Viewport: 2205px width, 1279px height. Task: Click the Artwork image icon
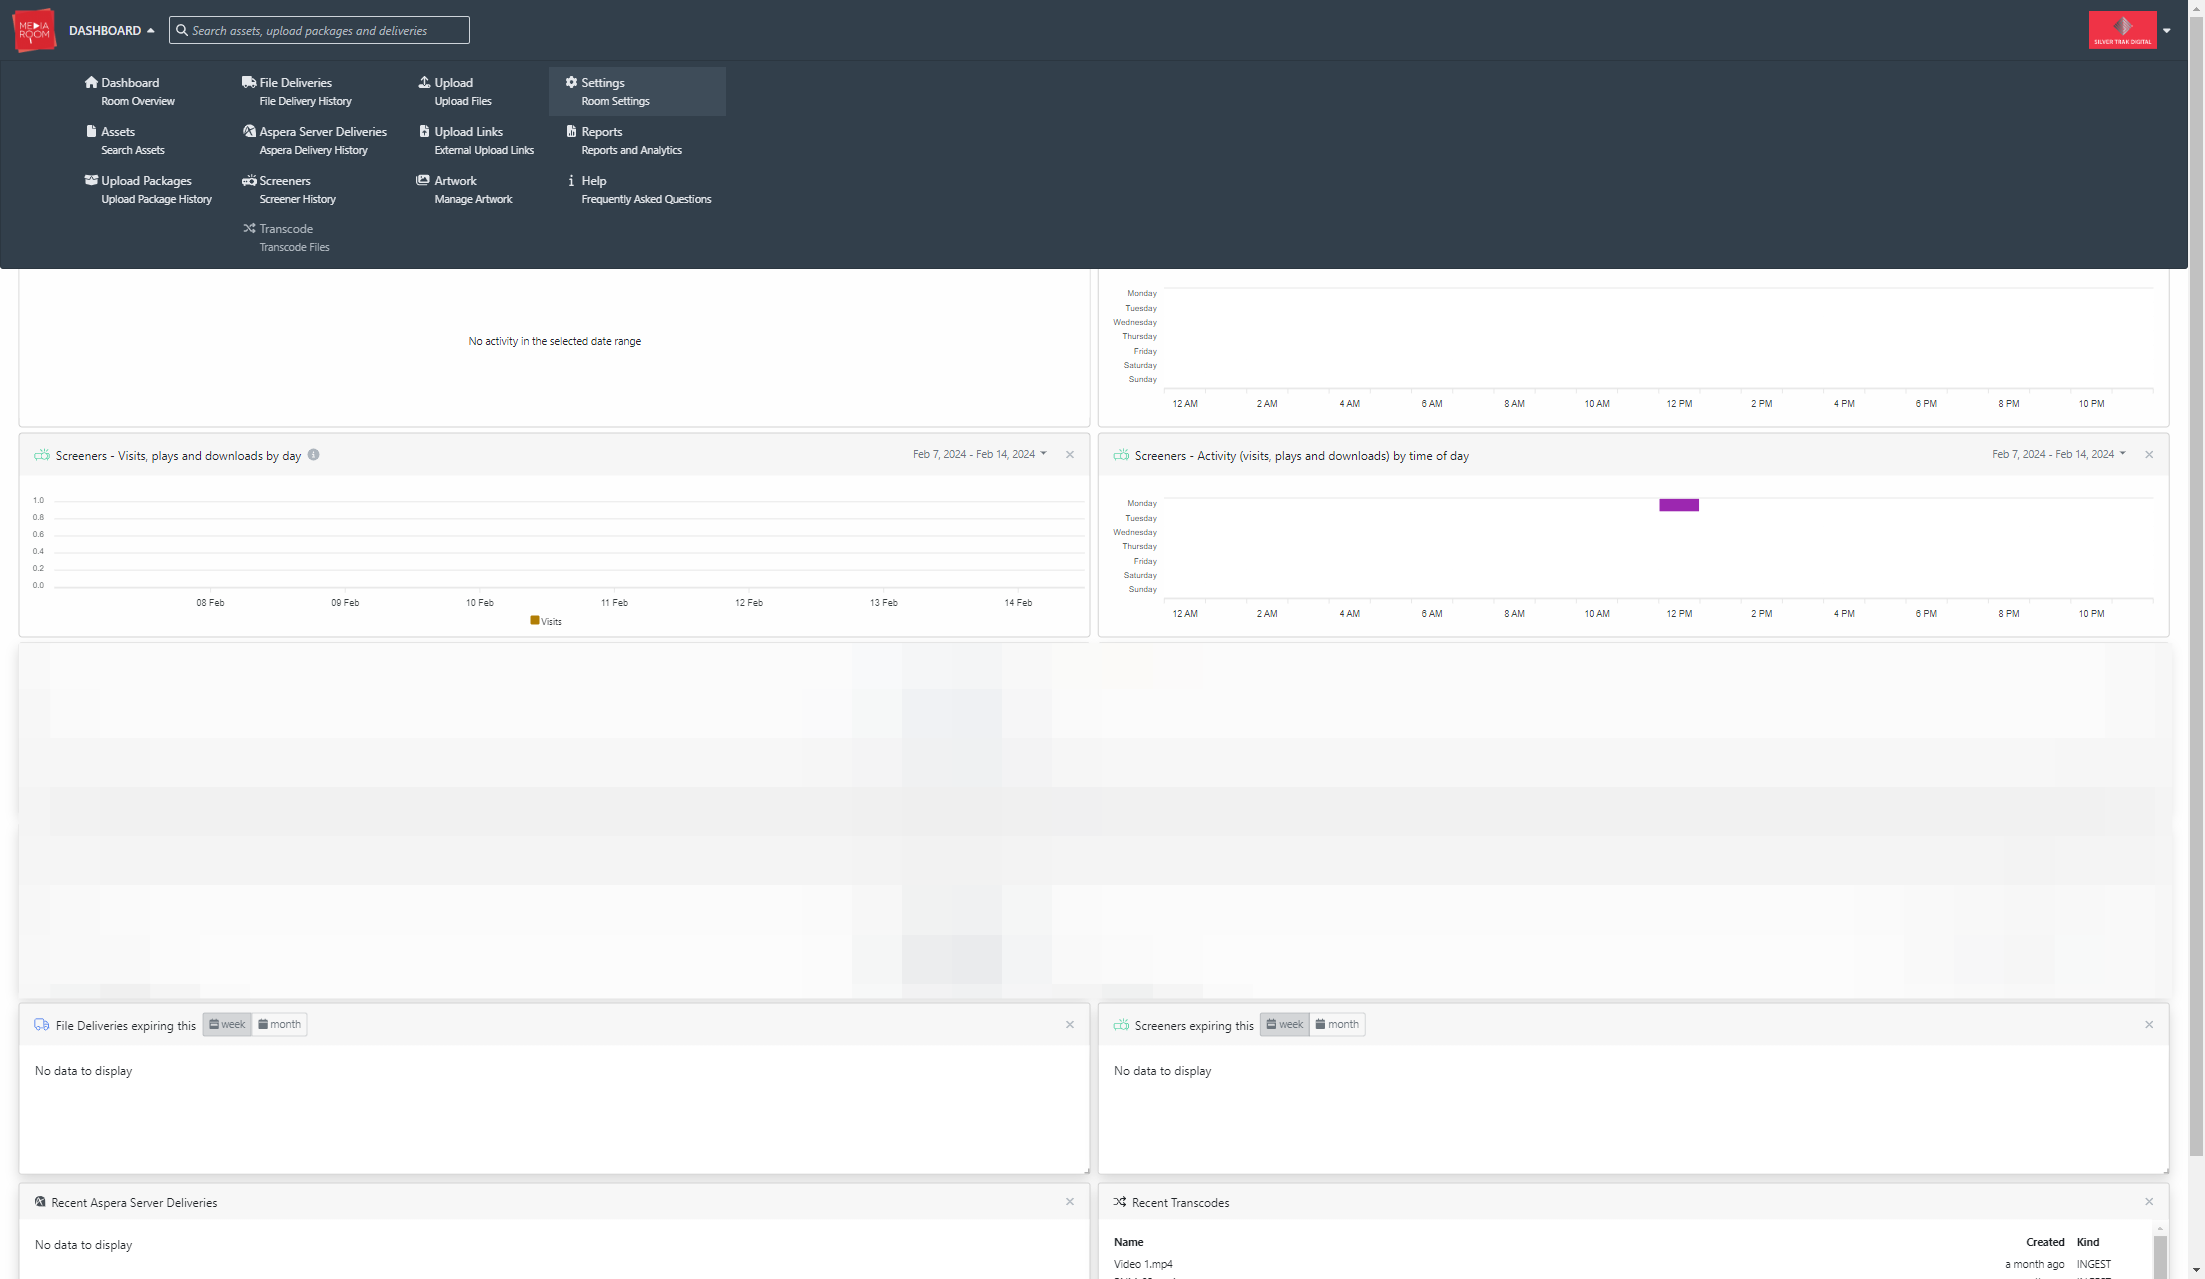pyautogui.click(x=423, y=180)
